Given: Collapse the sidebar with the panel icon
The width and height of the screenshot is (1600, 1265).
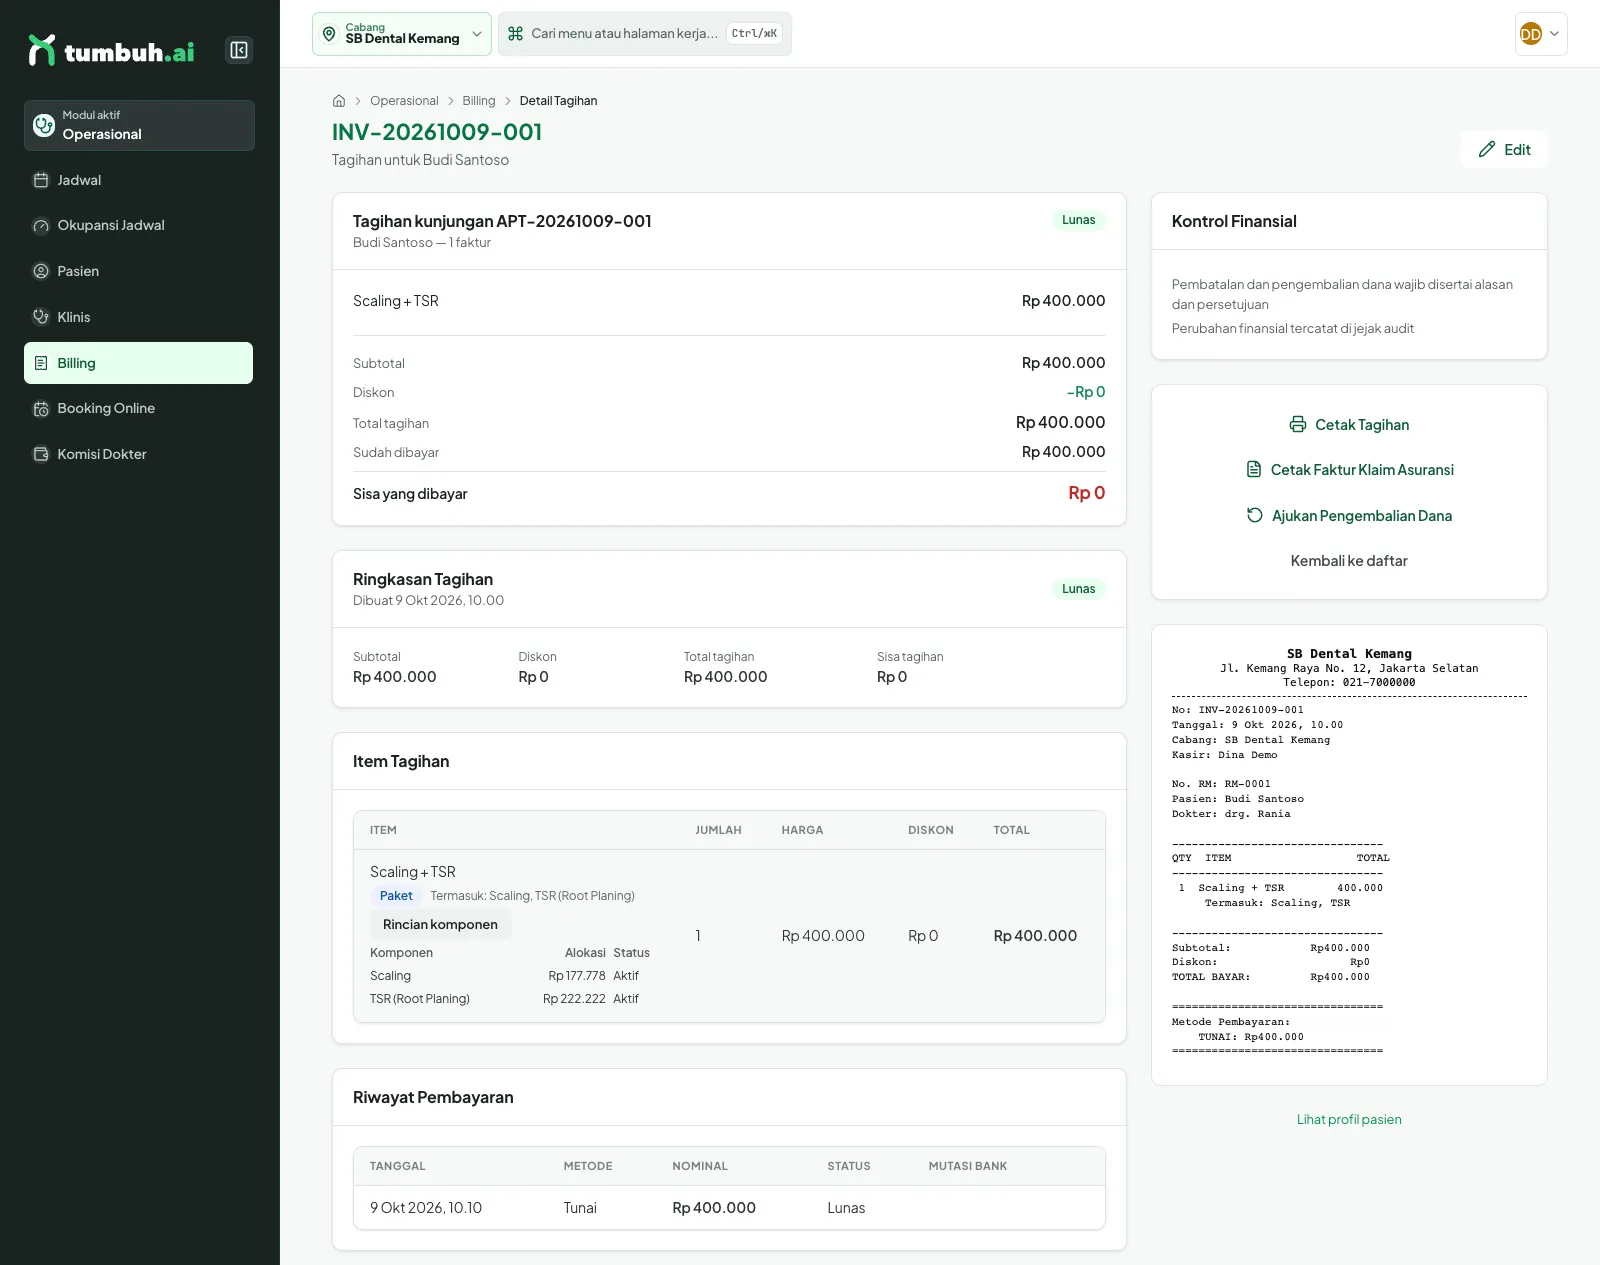Looking at the screenshot, I should tap(239, 50).
